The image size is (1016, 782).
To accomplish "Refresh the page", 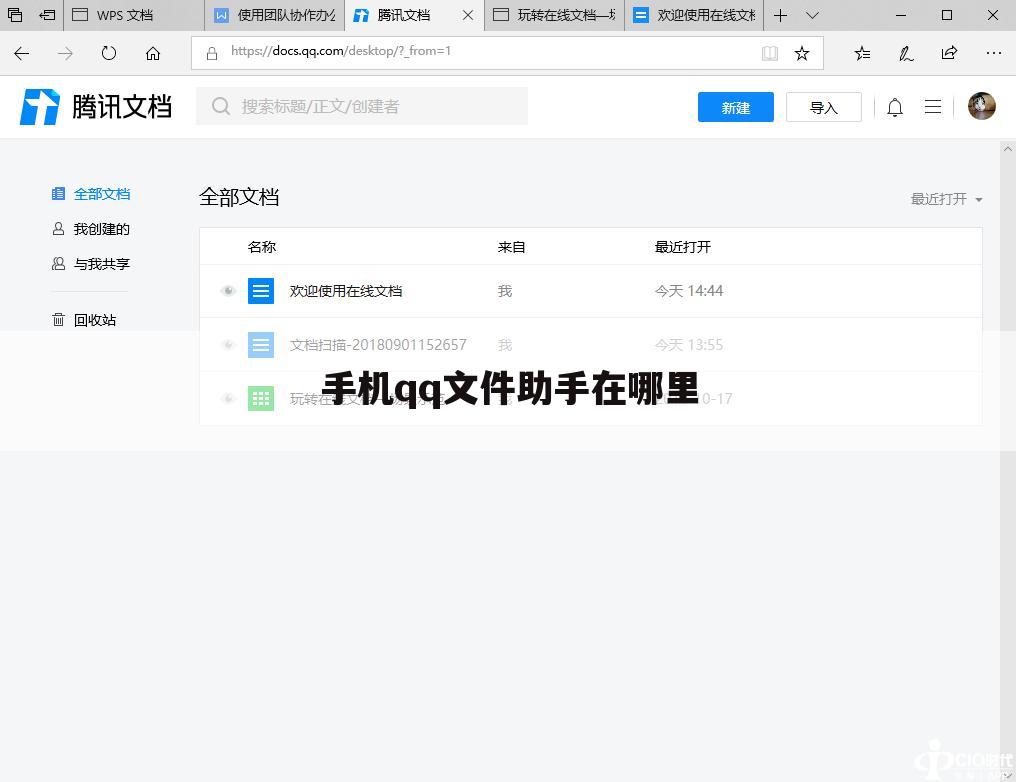I will click(x=109, y=53).
